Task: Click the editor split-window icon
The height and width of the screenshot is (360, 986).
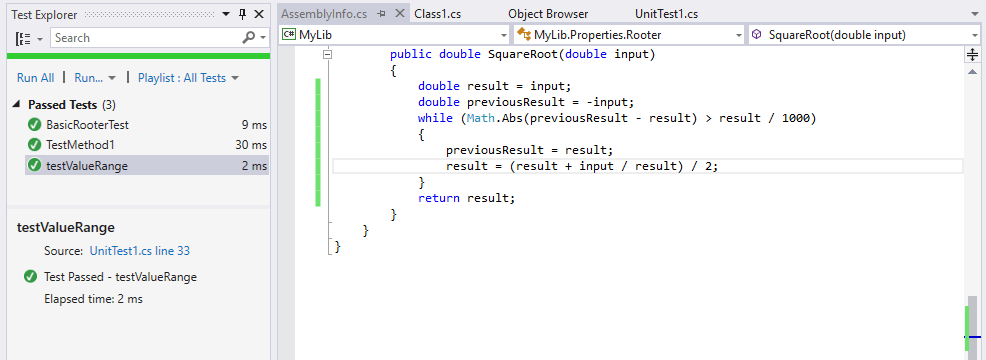Action: [x=972, y=55]
